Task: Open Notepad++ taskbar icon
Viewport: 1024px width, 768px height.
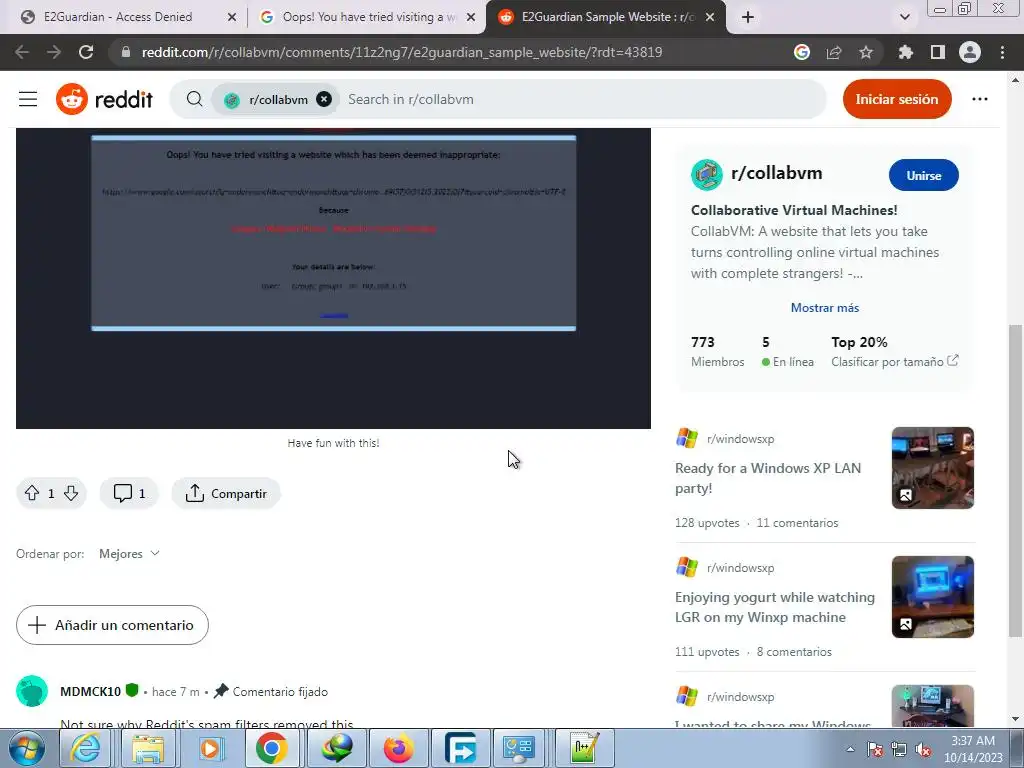Action: point(584,748)
